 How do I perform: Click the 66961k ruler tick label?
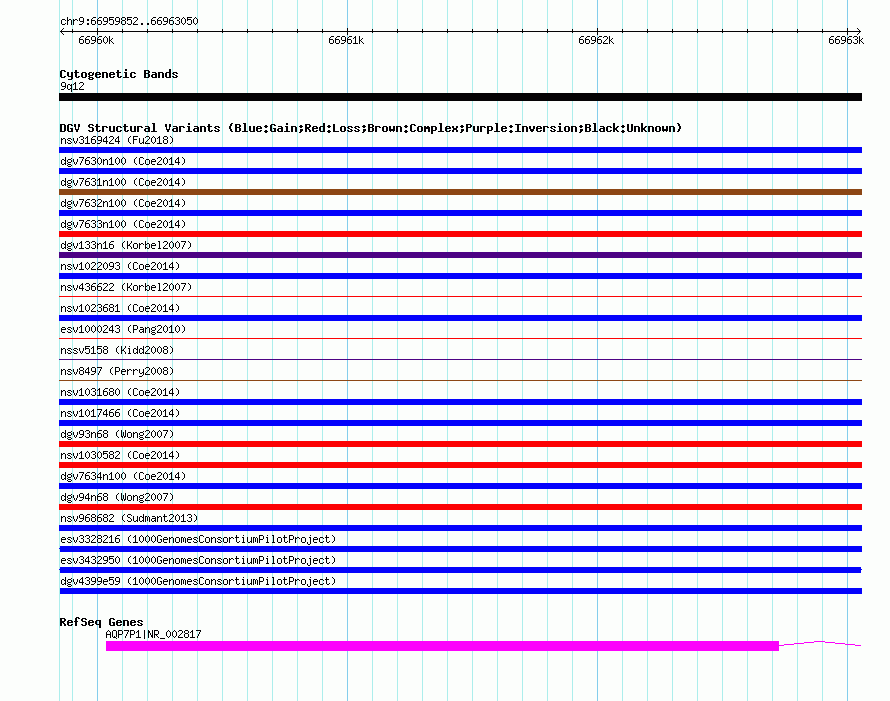click(x=346, y=40)
